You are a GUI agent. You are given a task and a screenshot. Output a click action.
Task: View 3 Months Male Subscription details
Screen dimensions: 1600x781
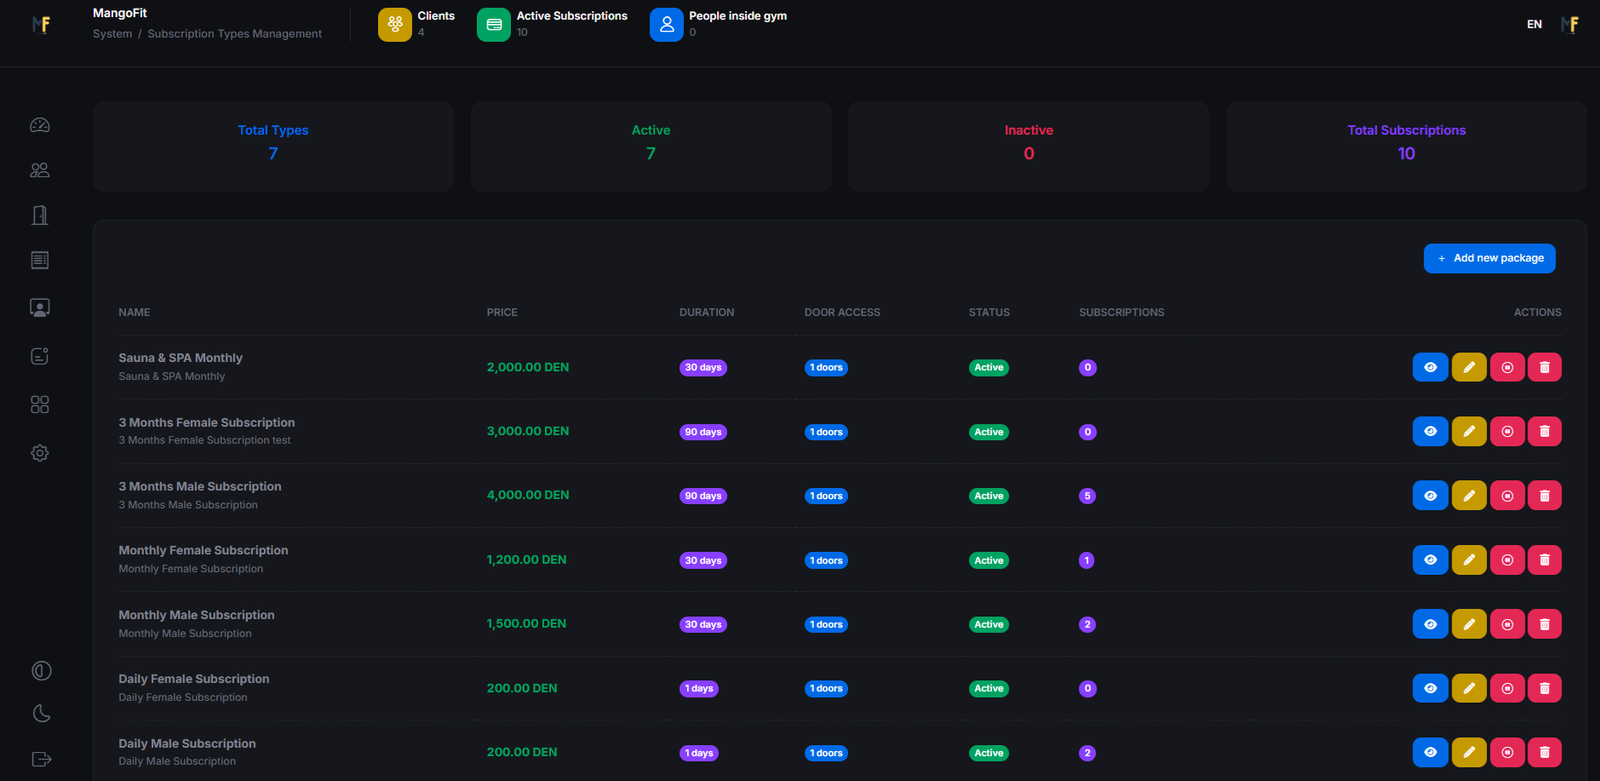1430,495
